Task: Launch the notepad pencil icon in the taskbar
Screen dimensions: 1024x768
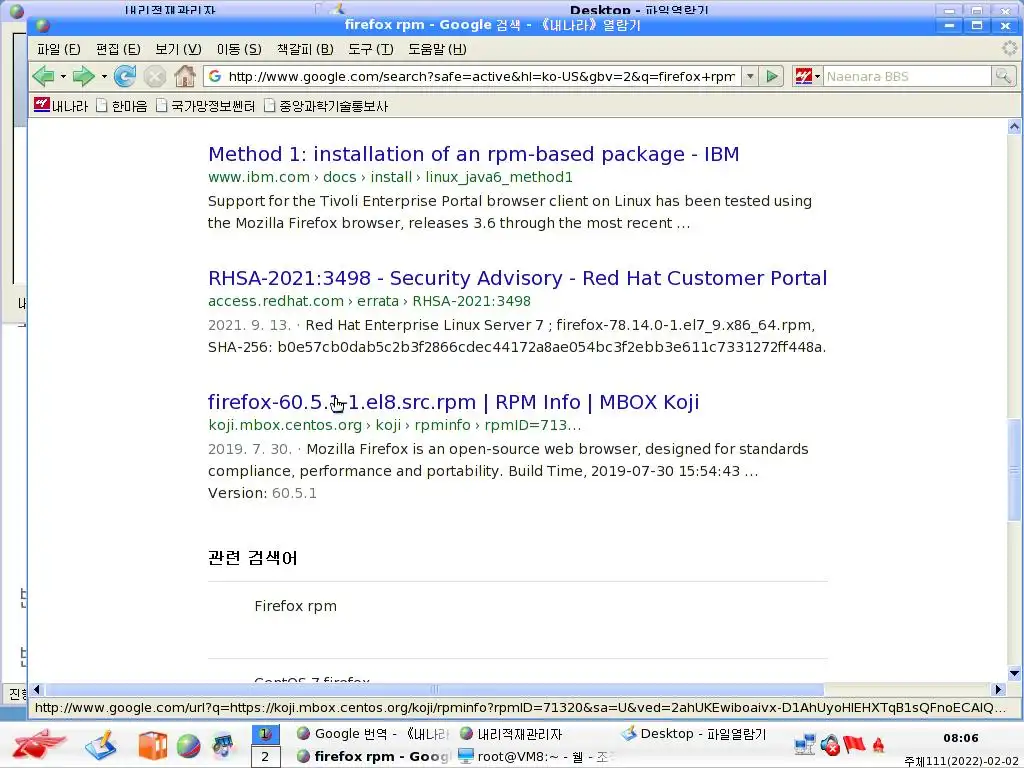Action: (101, 745)
